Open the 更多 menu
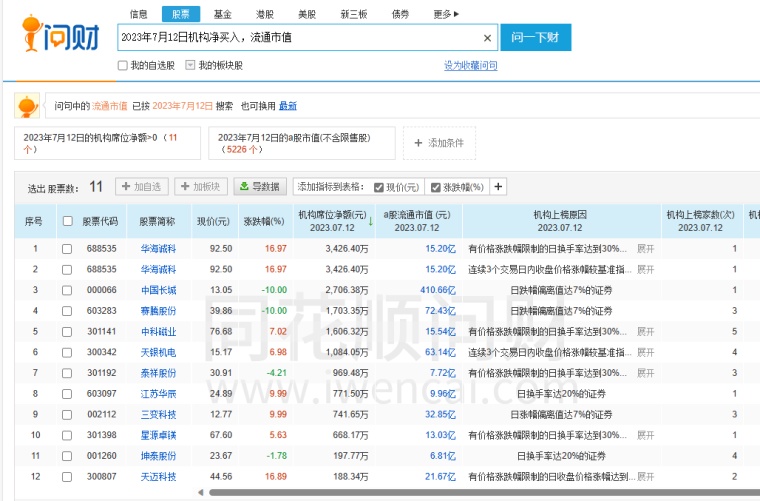Image resolution: width=760 pixels, height=501 pixels. coord(446,14)
